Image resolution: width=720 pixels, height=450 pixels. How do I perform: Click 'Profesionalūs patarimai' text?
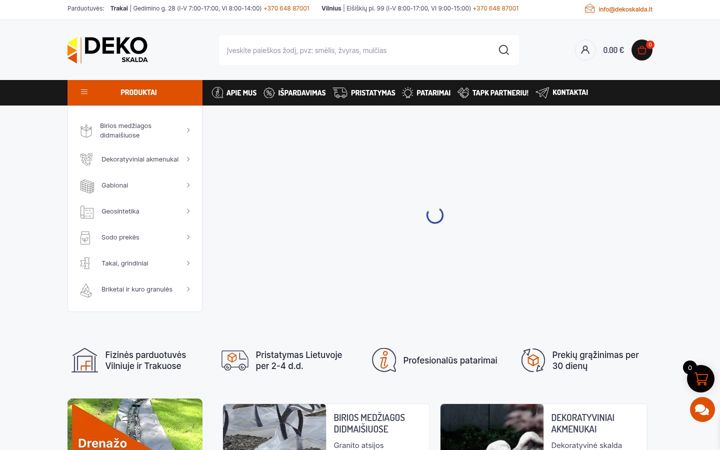pos(450,360)
